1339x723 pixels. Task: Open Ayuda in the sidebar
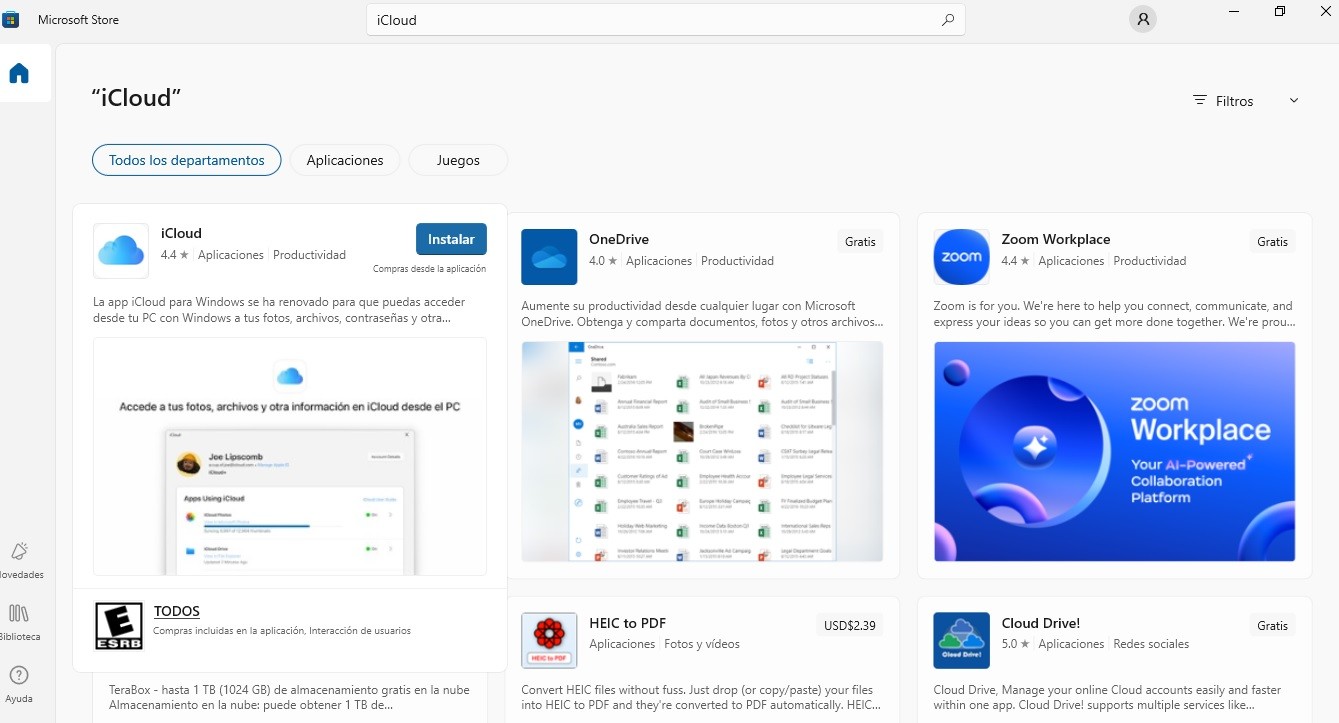[19, 684]
